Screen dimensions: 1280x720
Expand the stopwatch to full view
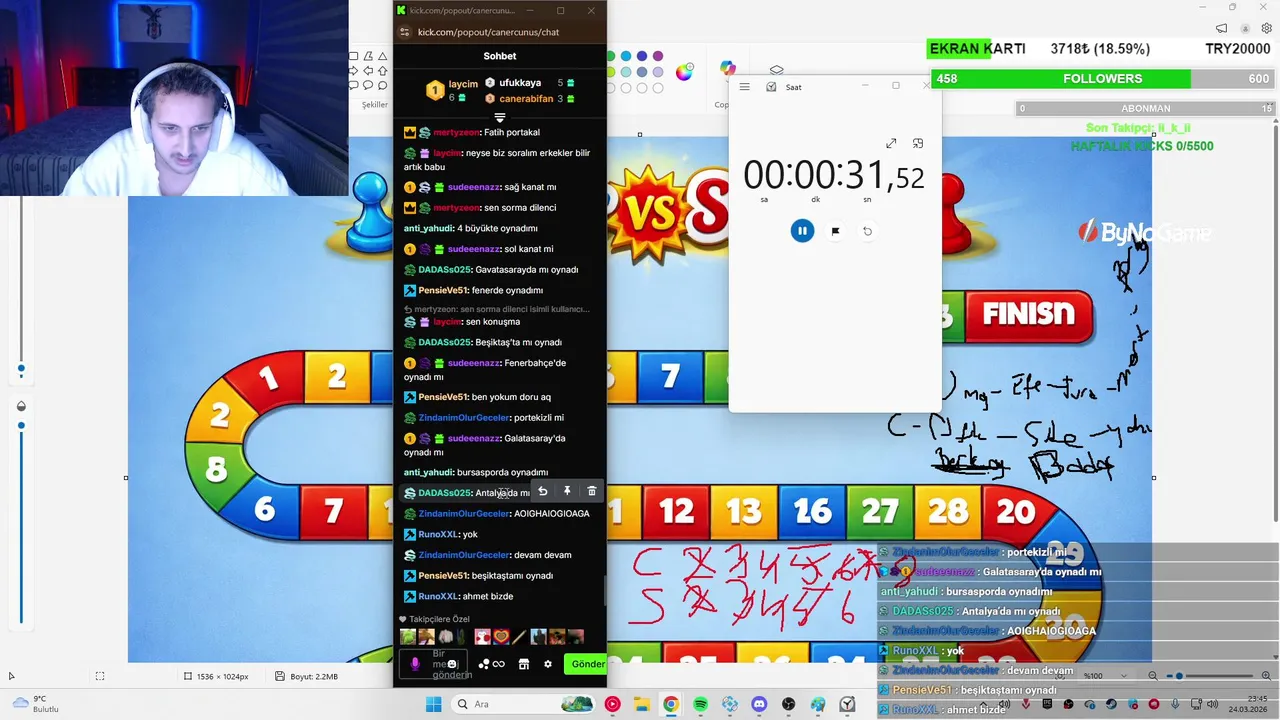pyautogui.click(x=891, y=144)
